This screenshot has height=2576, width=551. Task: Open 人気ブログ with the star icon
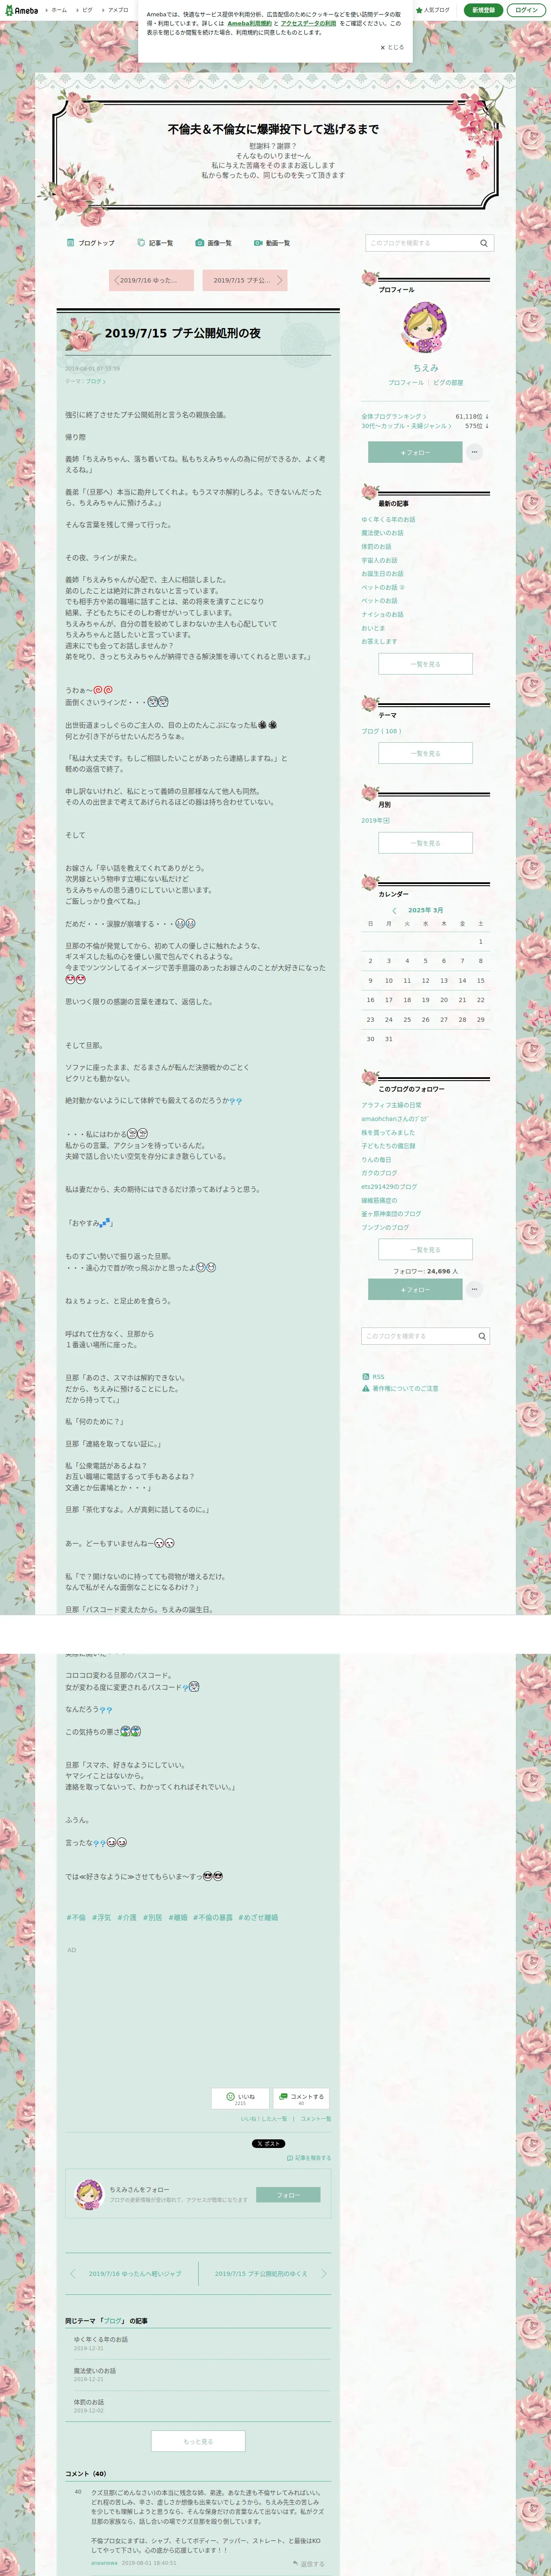pos(433,10)
